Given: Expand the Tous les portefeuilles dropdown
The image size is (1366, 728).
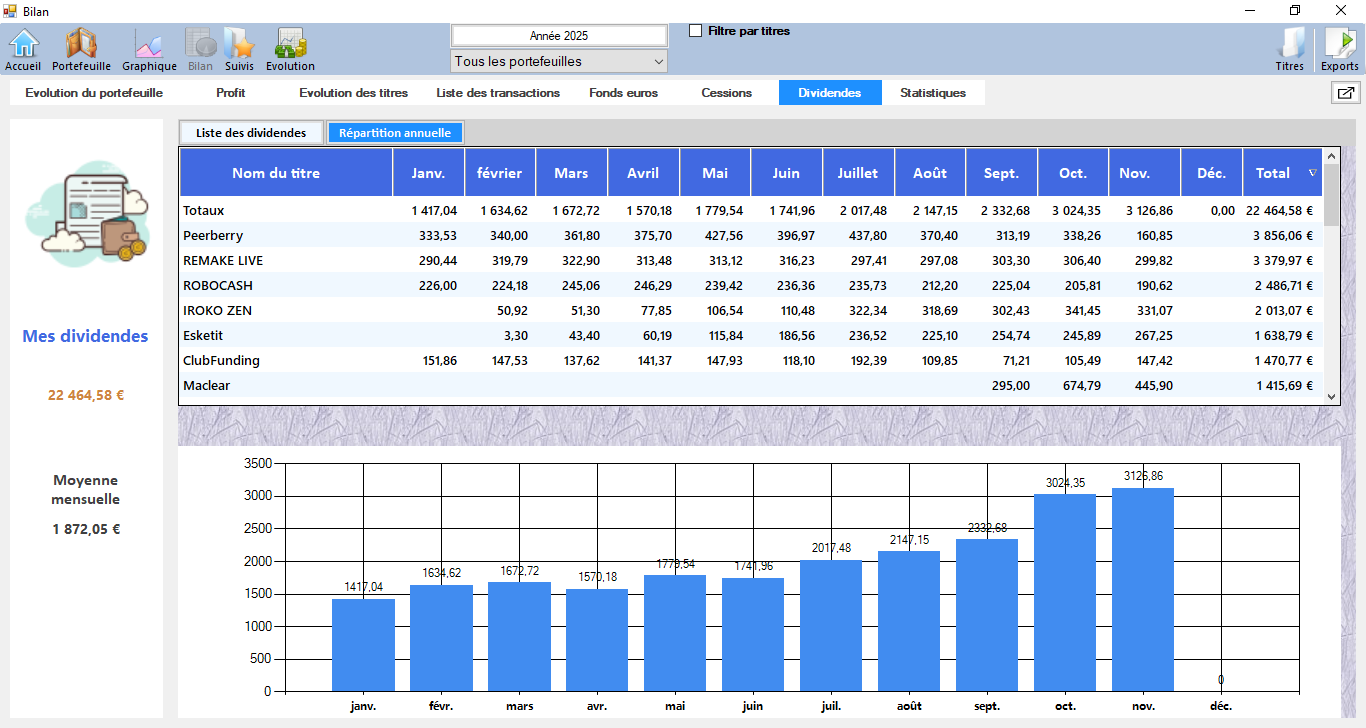Looking at the screenshot, I should coord(559,62).
